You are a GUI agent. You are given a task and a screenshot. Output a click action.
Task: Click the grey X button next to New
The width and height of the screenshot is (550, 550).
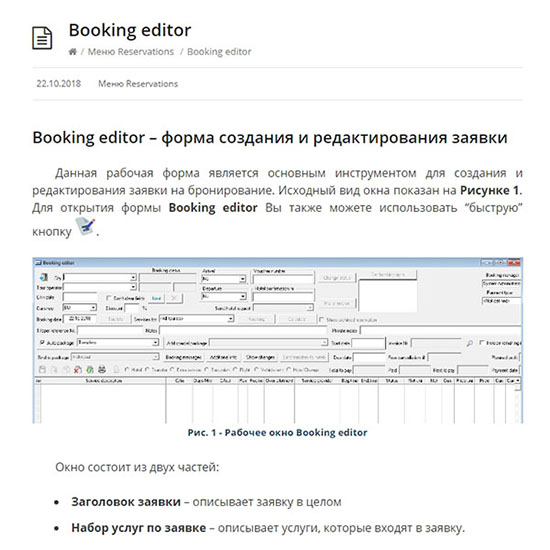pyautogui.click(x=174, y=298)
